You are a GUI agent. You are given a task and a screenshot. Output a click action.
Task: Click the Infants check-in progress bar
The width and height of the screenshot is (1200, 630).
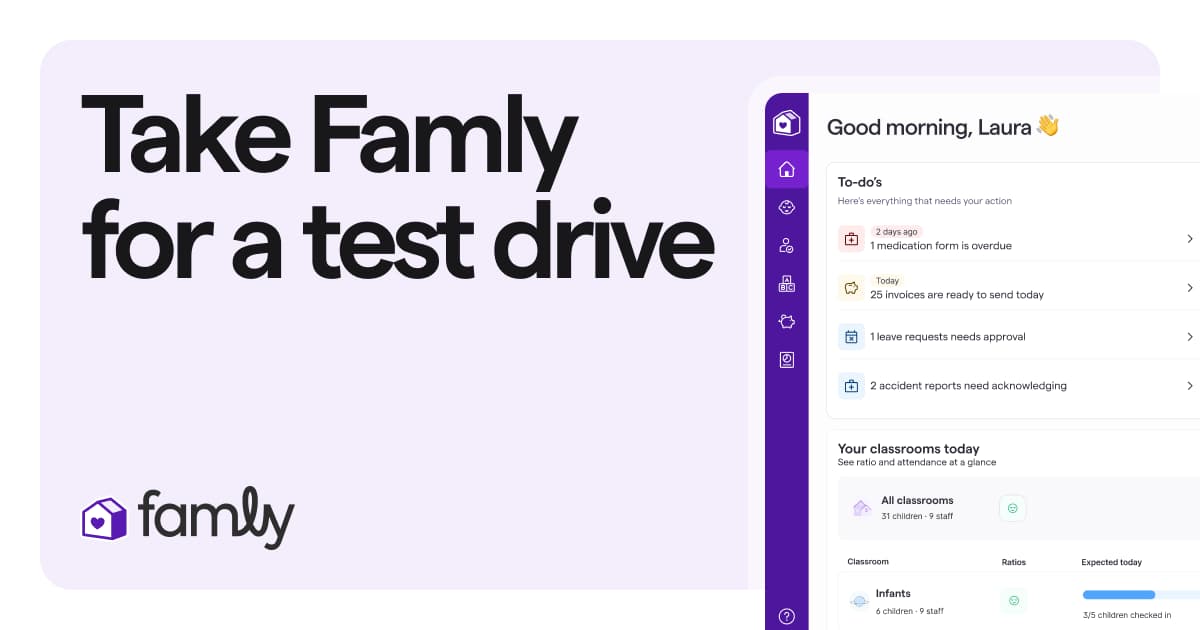[x=1141, y=594]
